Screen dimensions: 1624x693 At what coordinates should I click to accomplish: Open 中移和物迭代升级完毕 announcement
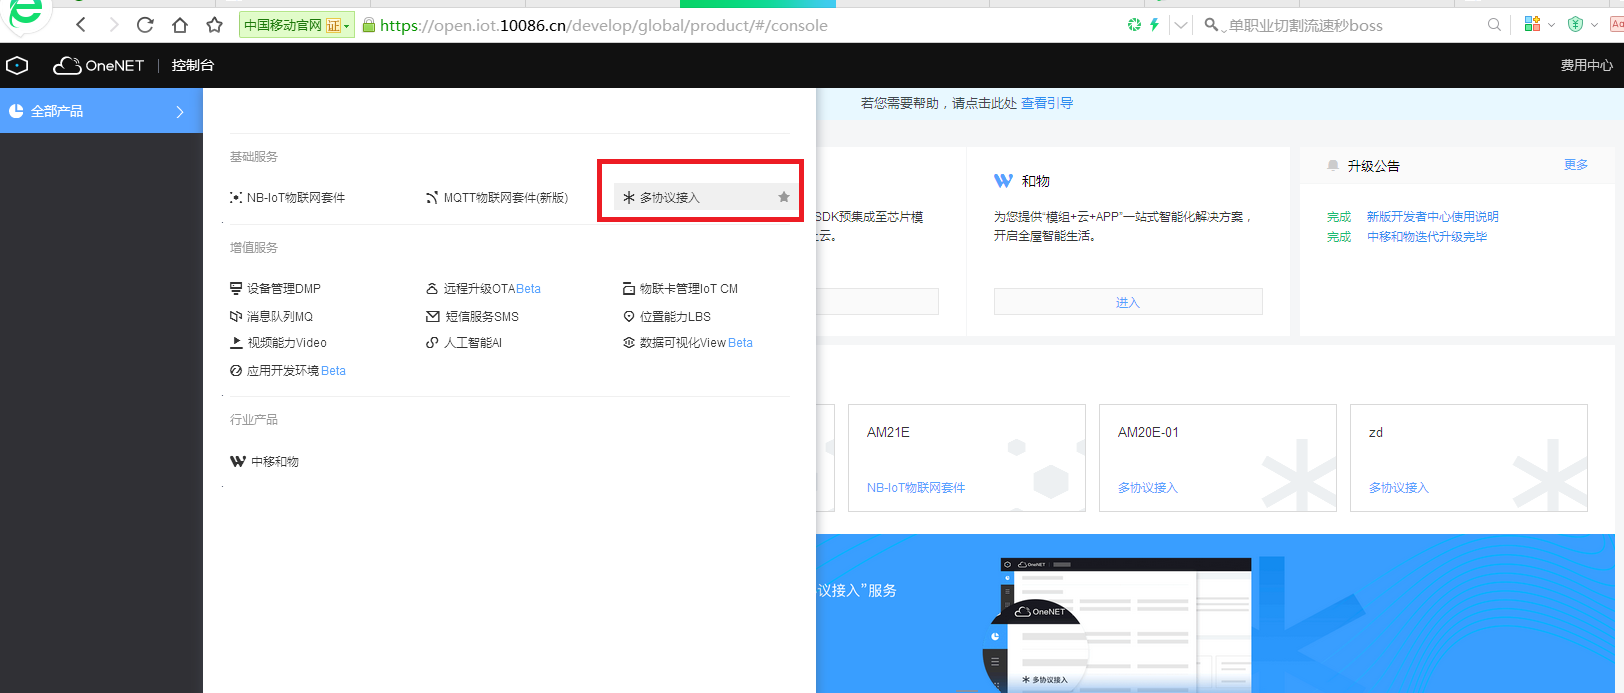[x=1427, y=237]
